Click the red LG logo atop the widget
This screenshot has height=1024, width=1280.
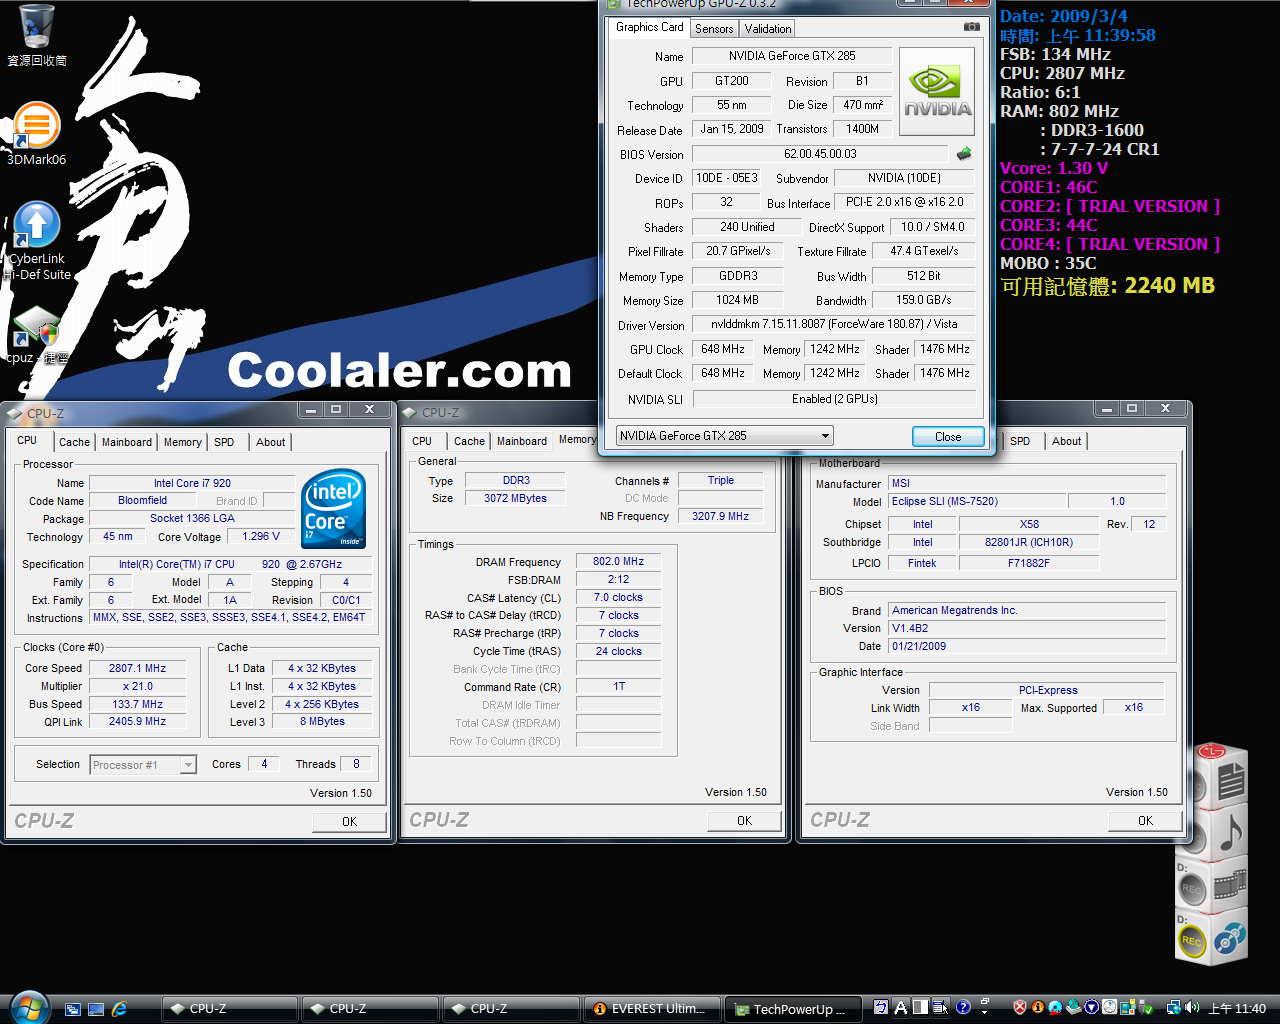pyautogui.click(x=1211, y=751)
